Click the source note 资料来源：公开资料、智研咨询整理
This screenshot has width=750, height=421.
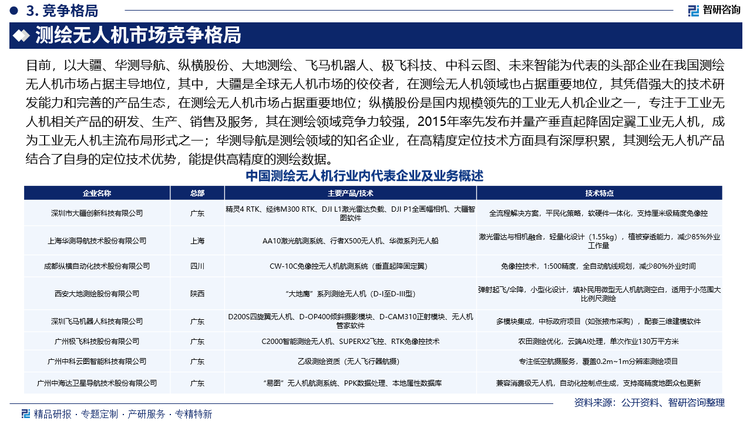[650, 403]
